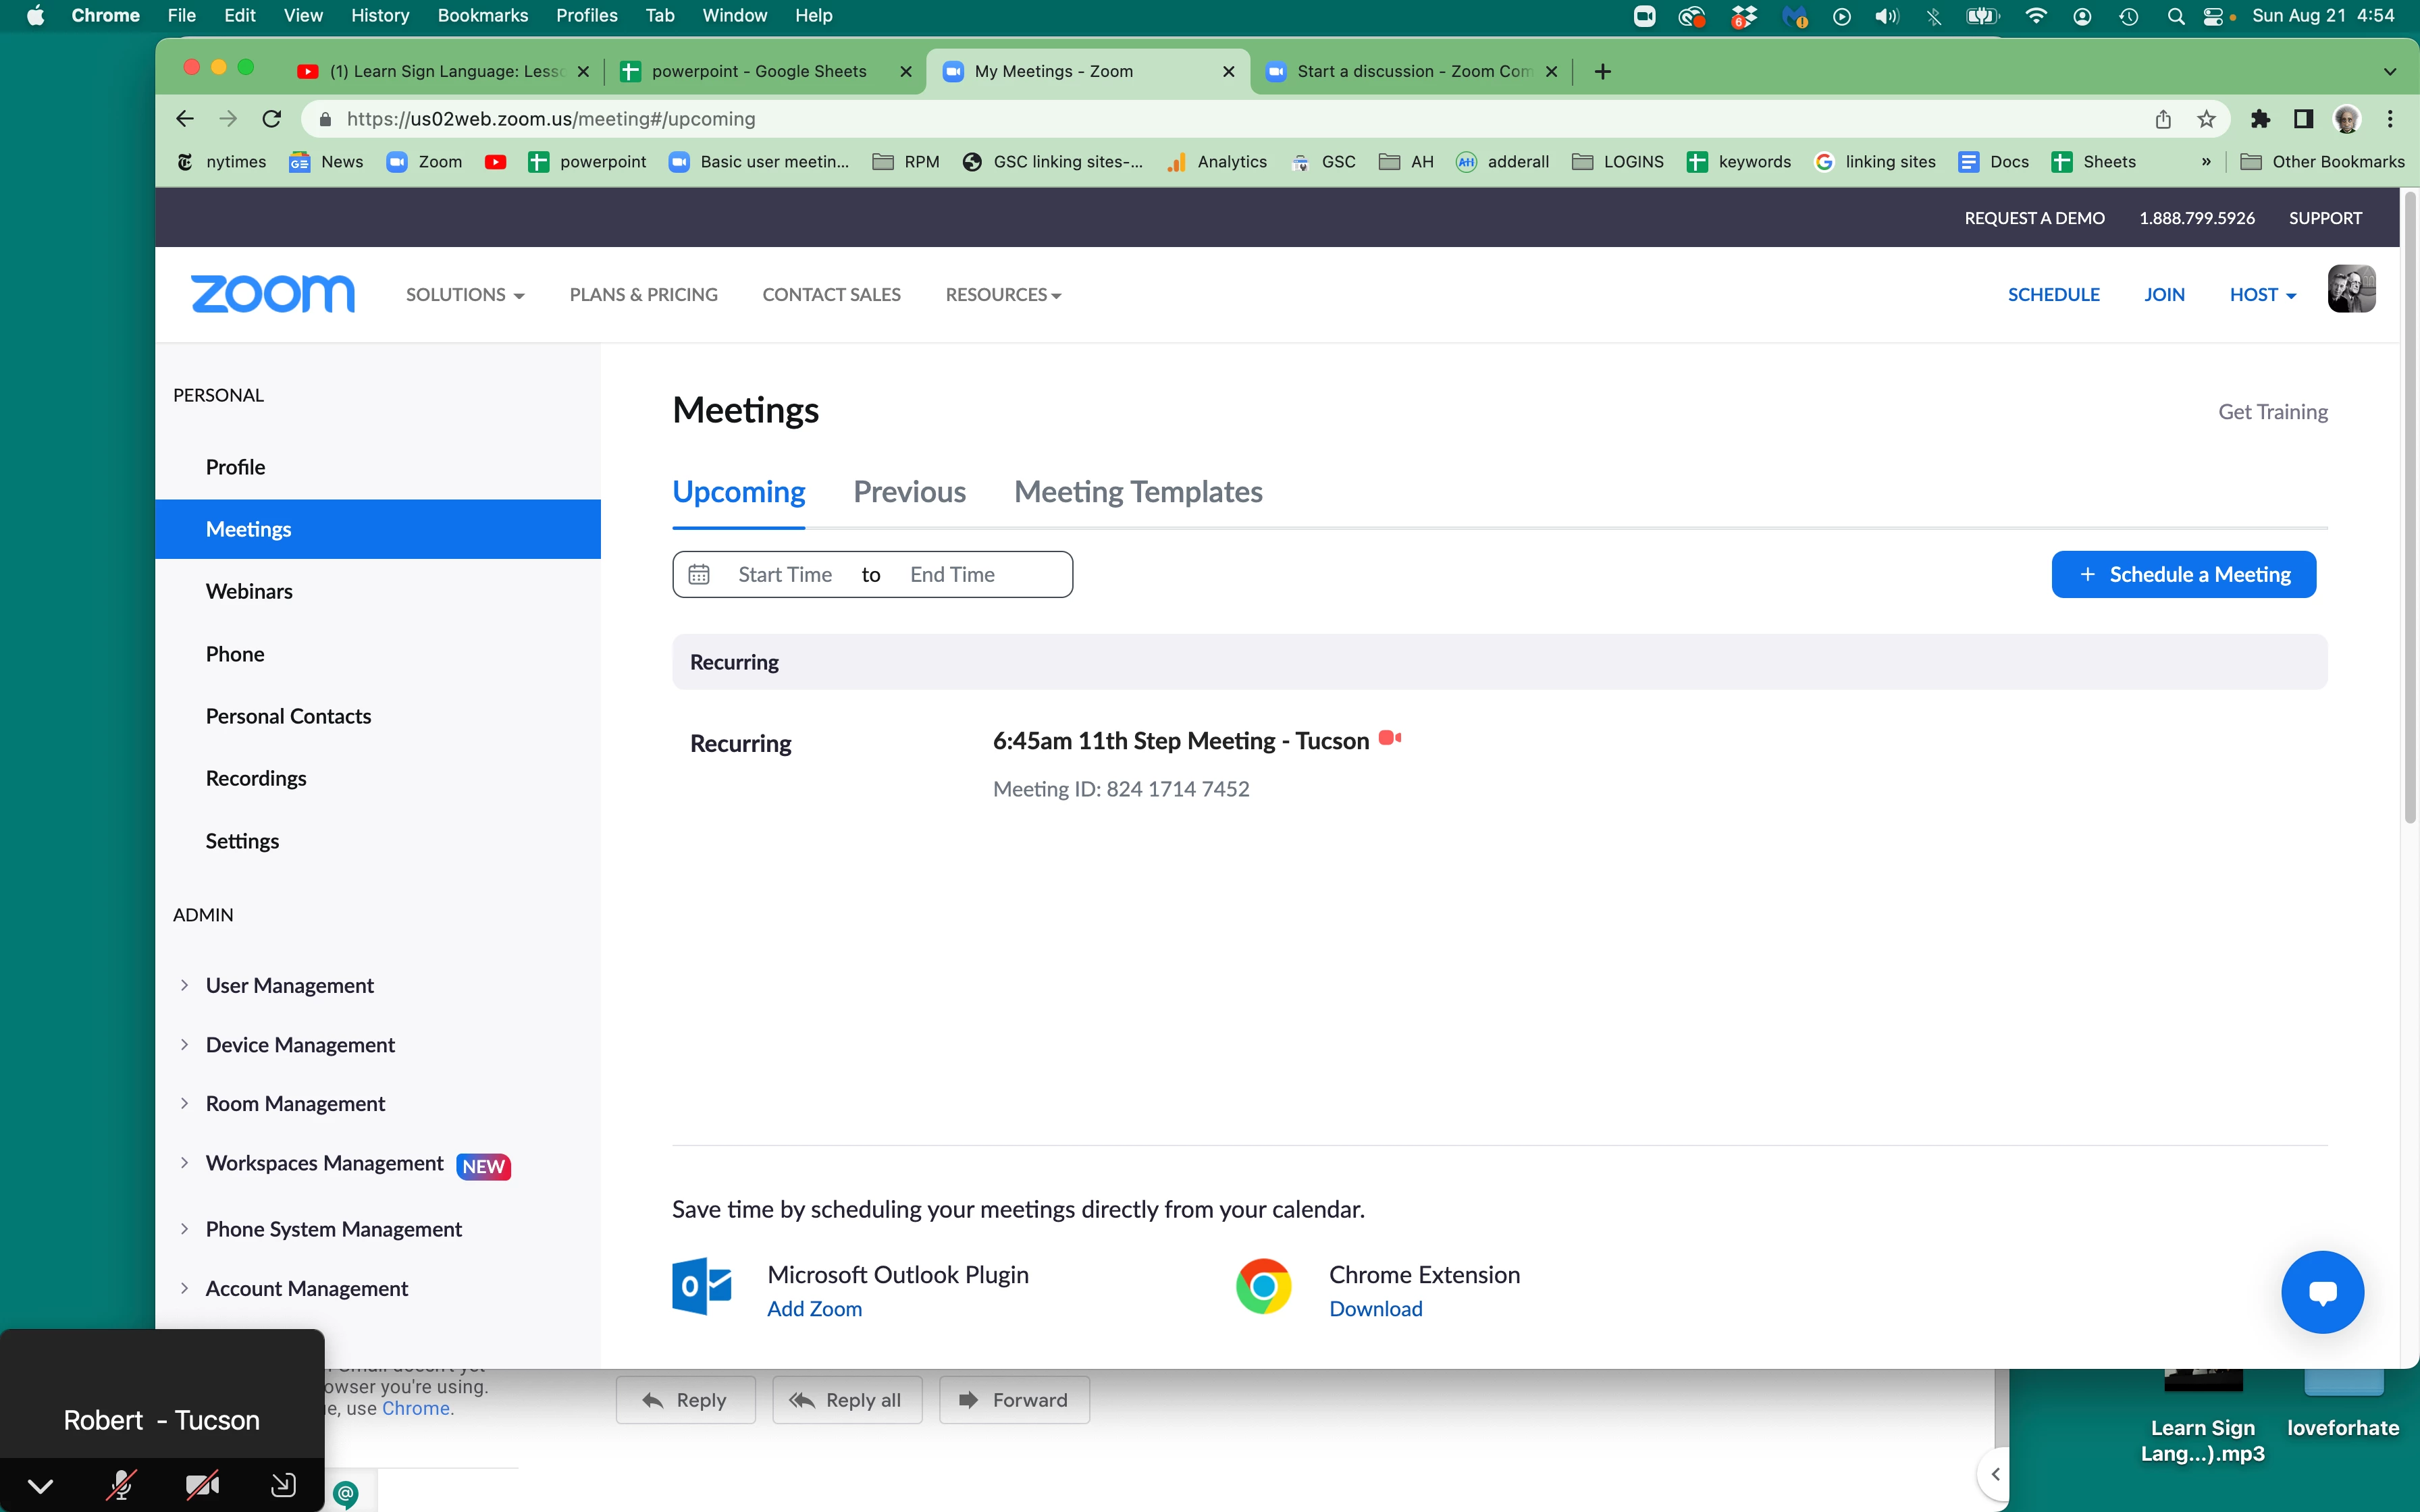Switch to the Previous meetings tab
2420x1512 pixels.
tap(909, 492)
